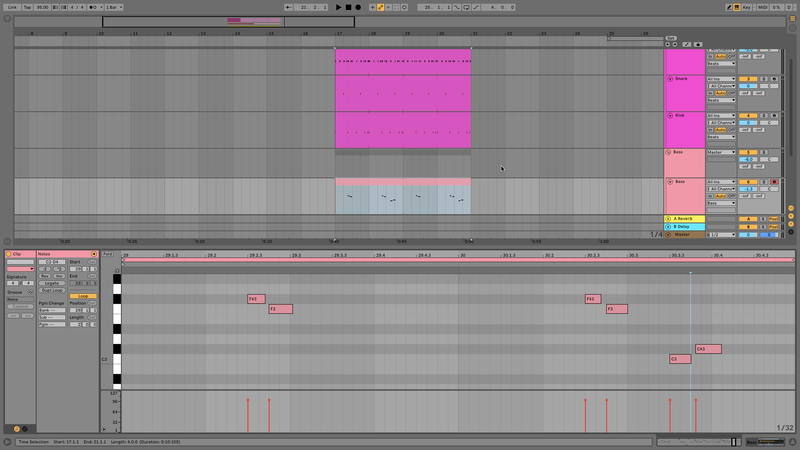The width and height of the screenshot is (800, 450).
Task: Click the Session Record circle button
Action: (x=404, y=7)
